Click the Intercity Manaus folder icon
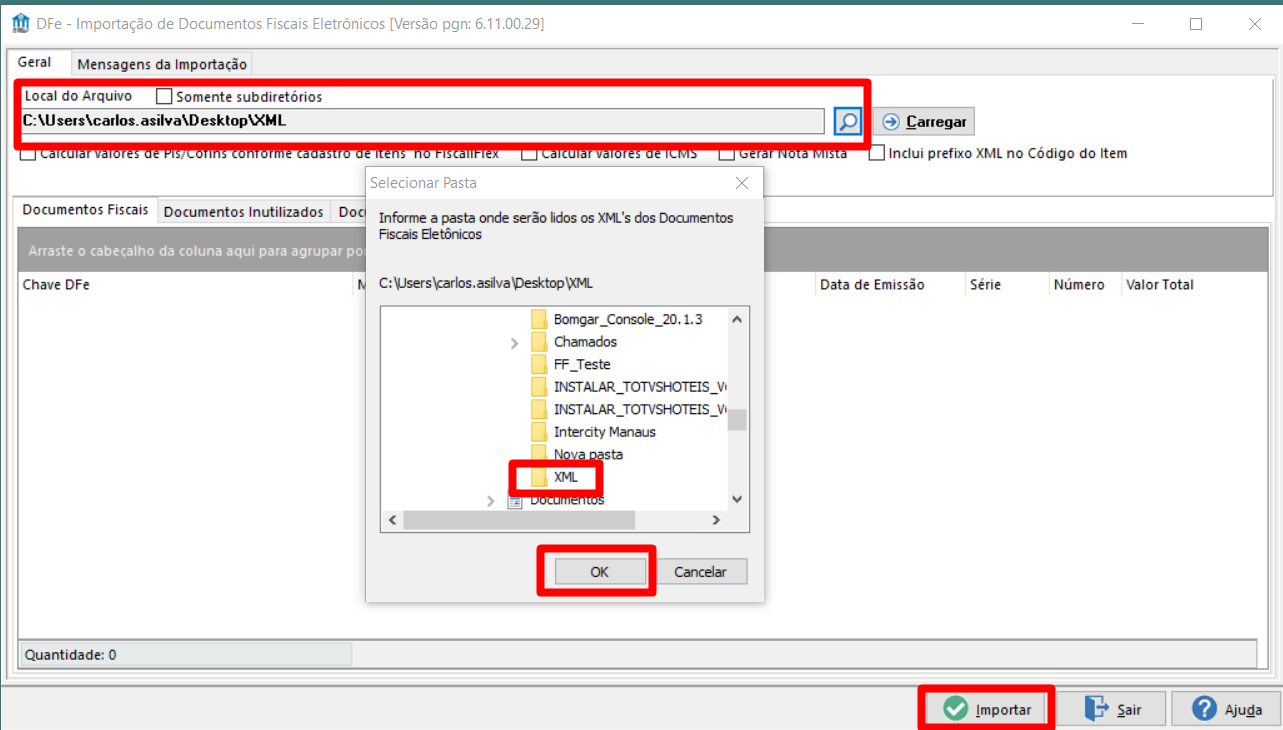 [x=539, y=432]
